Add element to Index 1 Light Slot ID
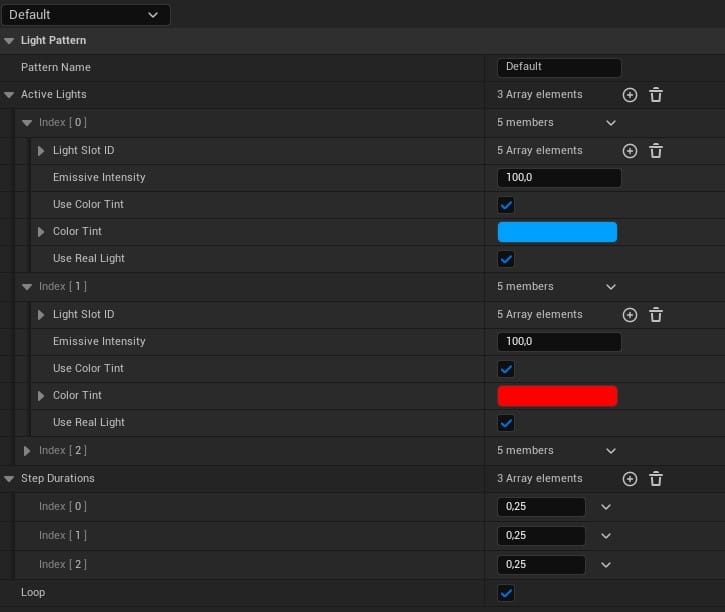 pos(630,315)
